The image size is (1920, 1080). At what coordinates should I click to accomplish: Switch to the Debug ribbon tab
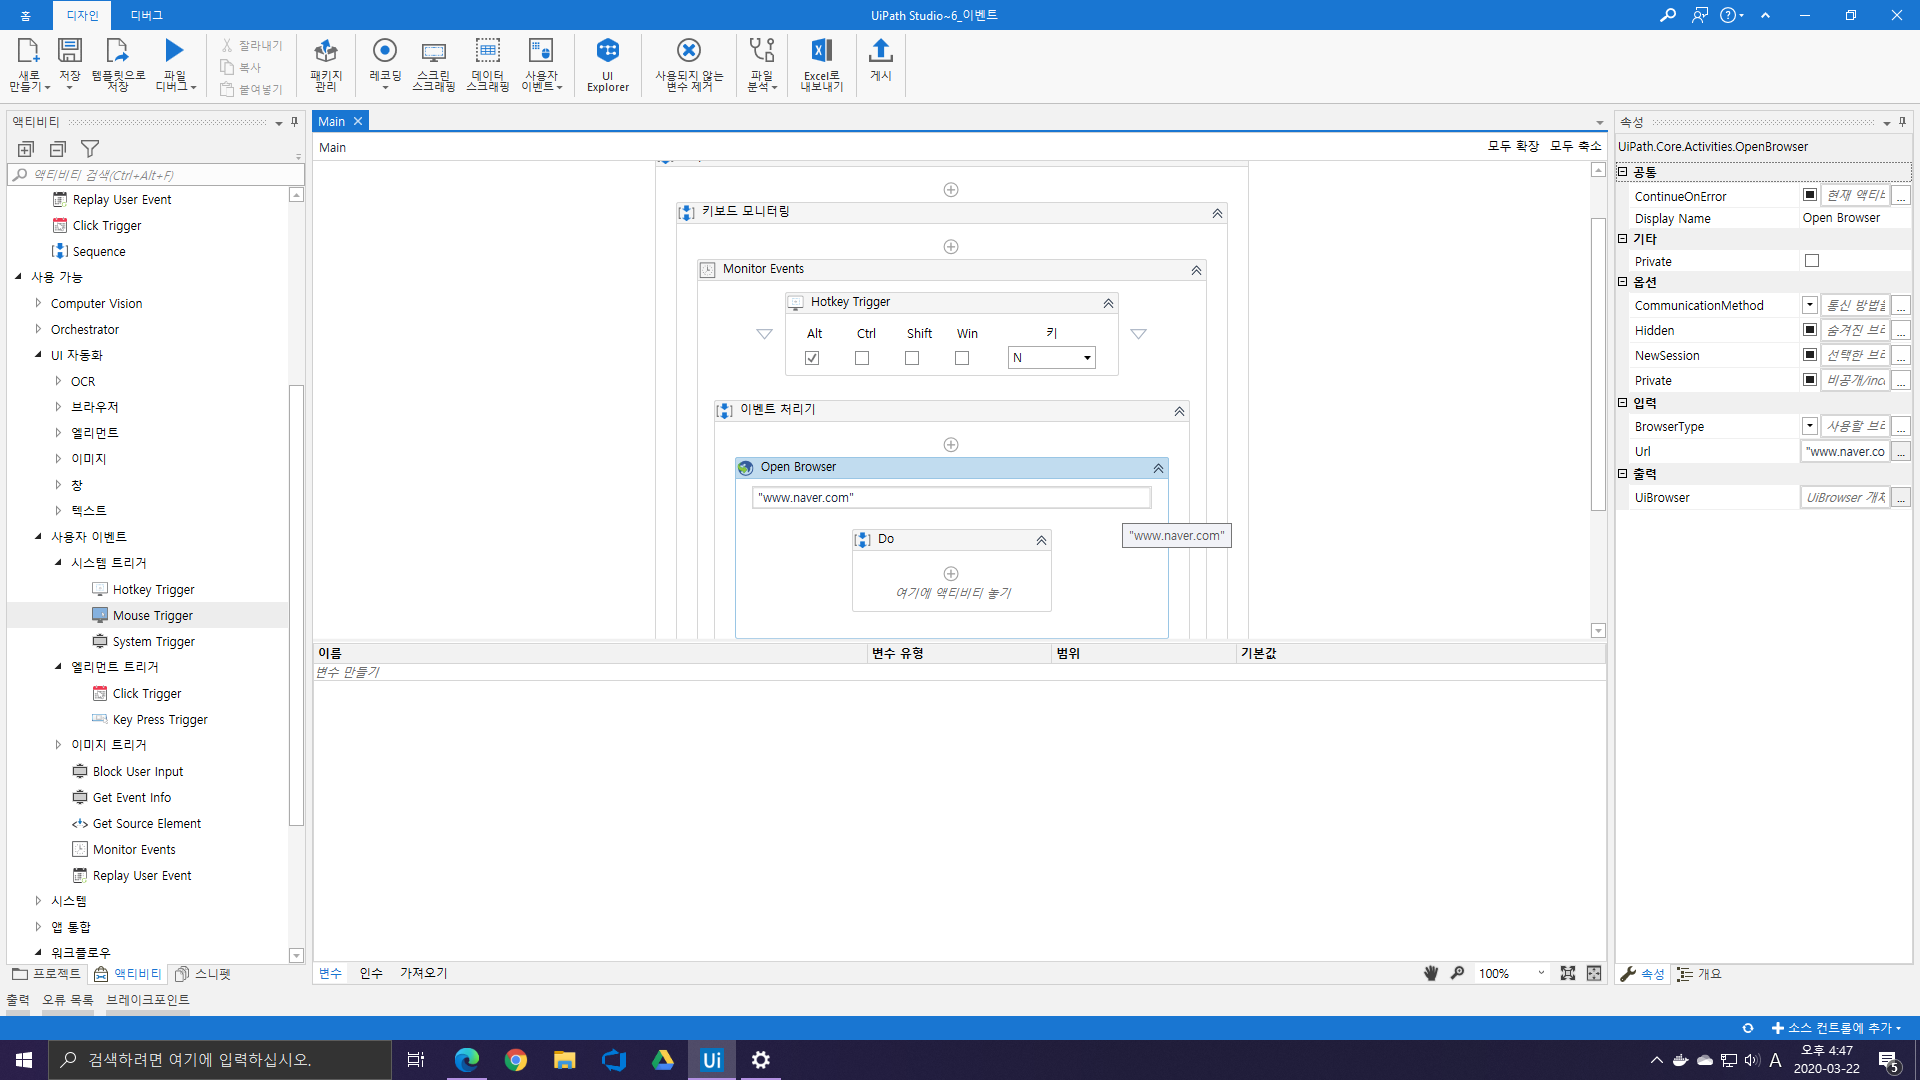tap(146, 15)
